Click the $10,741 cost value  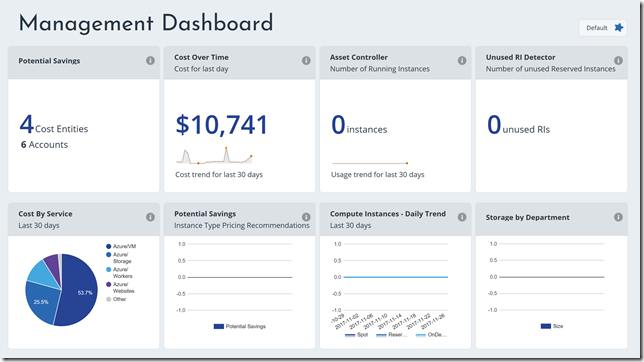tap(222, 125)
